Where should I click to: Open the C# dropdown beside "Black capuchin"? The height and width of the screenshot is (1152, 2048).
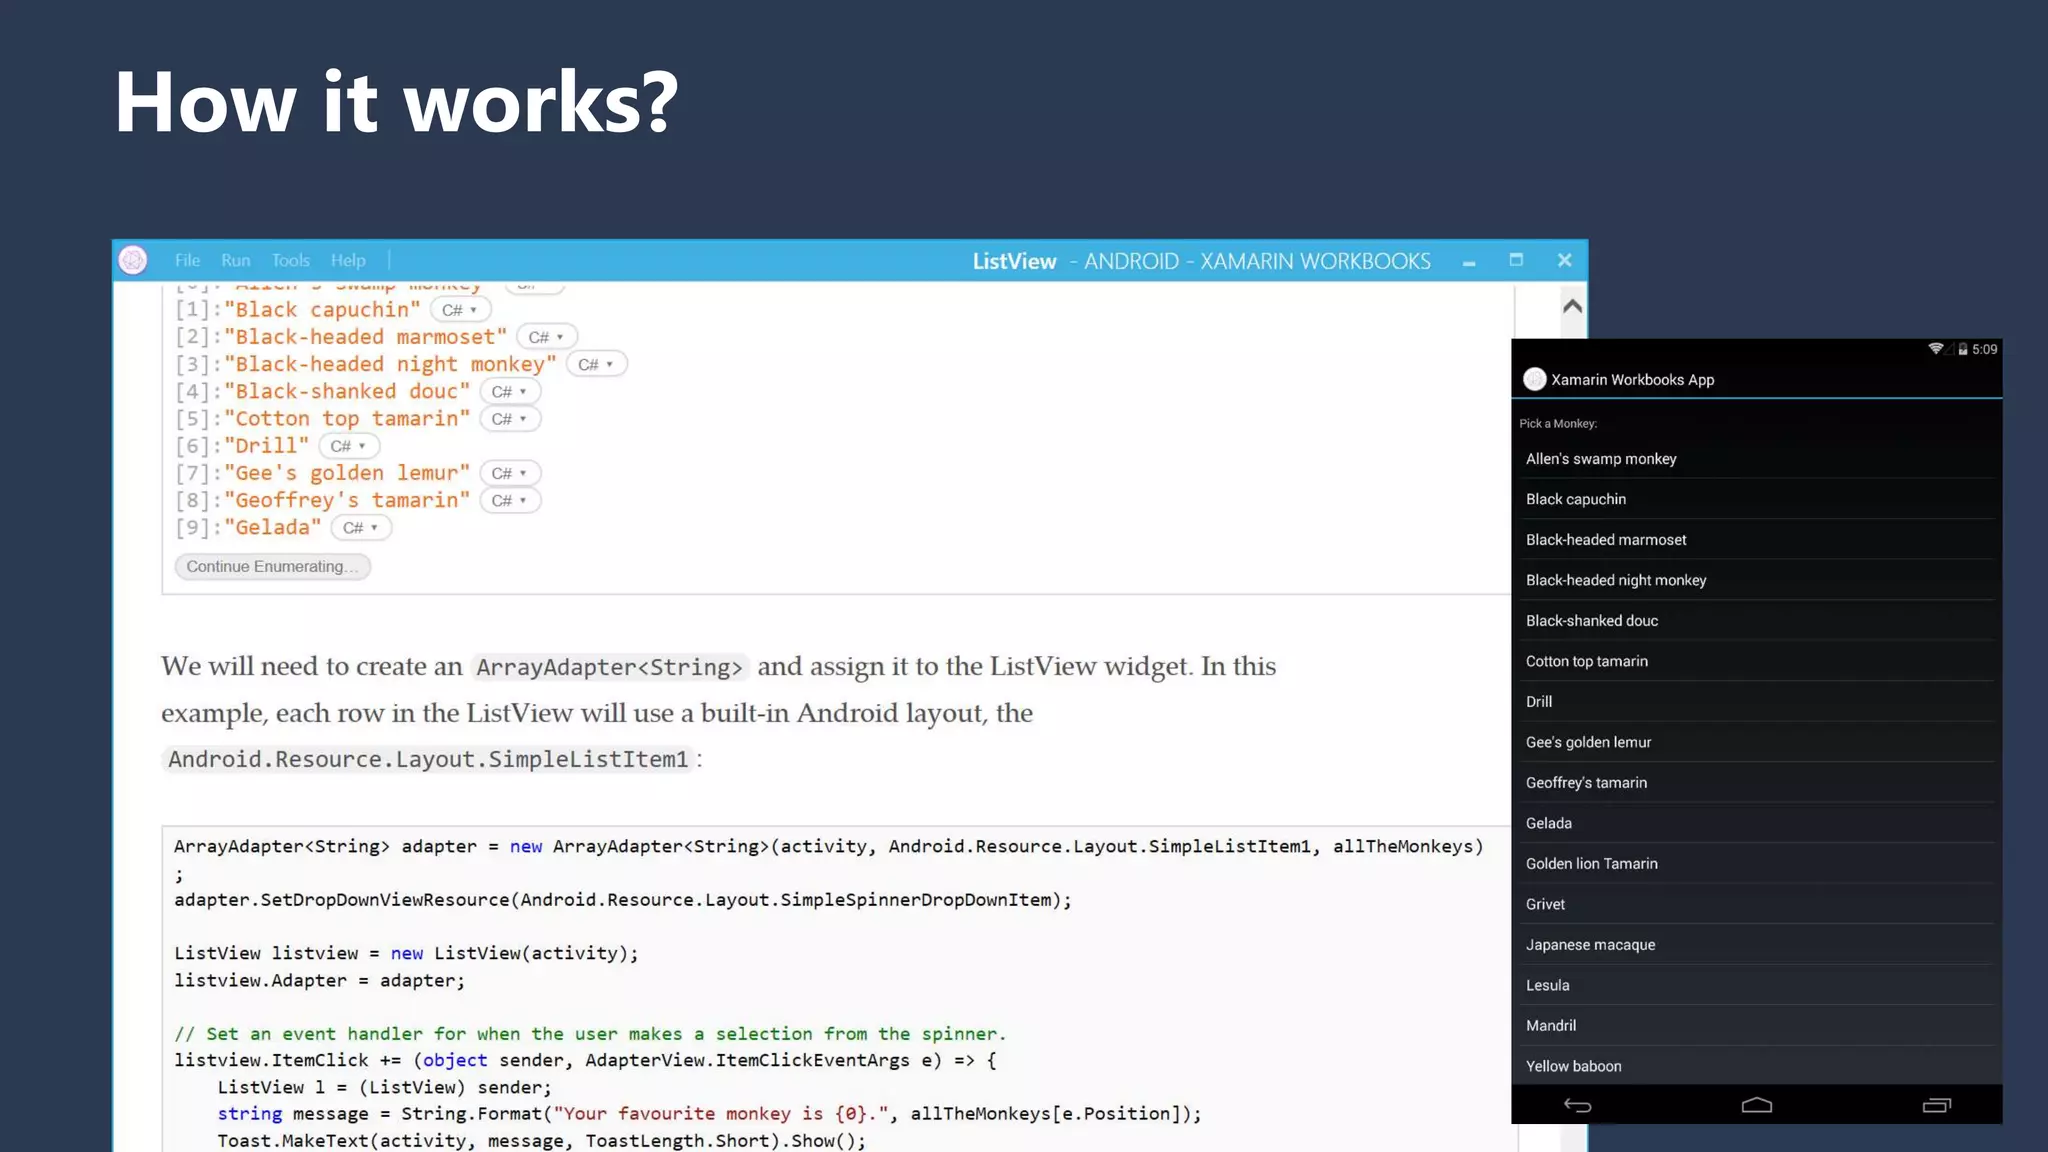460,310
